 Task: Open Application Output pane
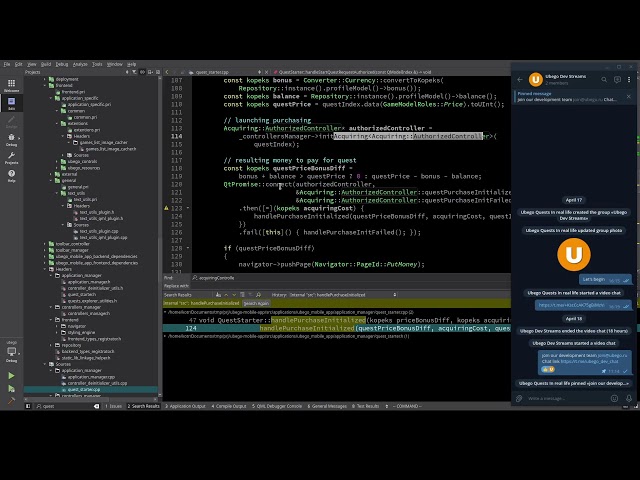click(x=185, y=406)
